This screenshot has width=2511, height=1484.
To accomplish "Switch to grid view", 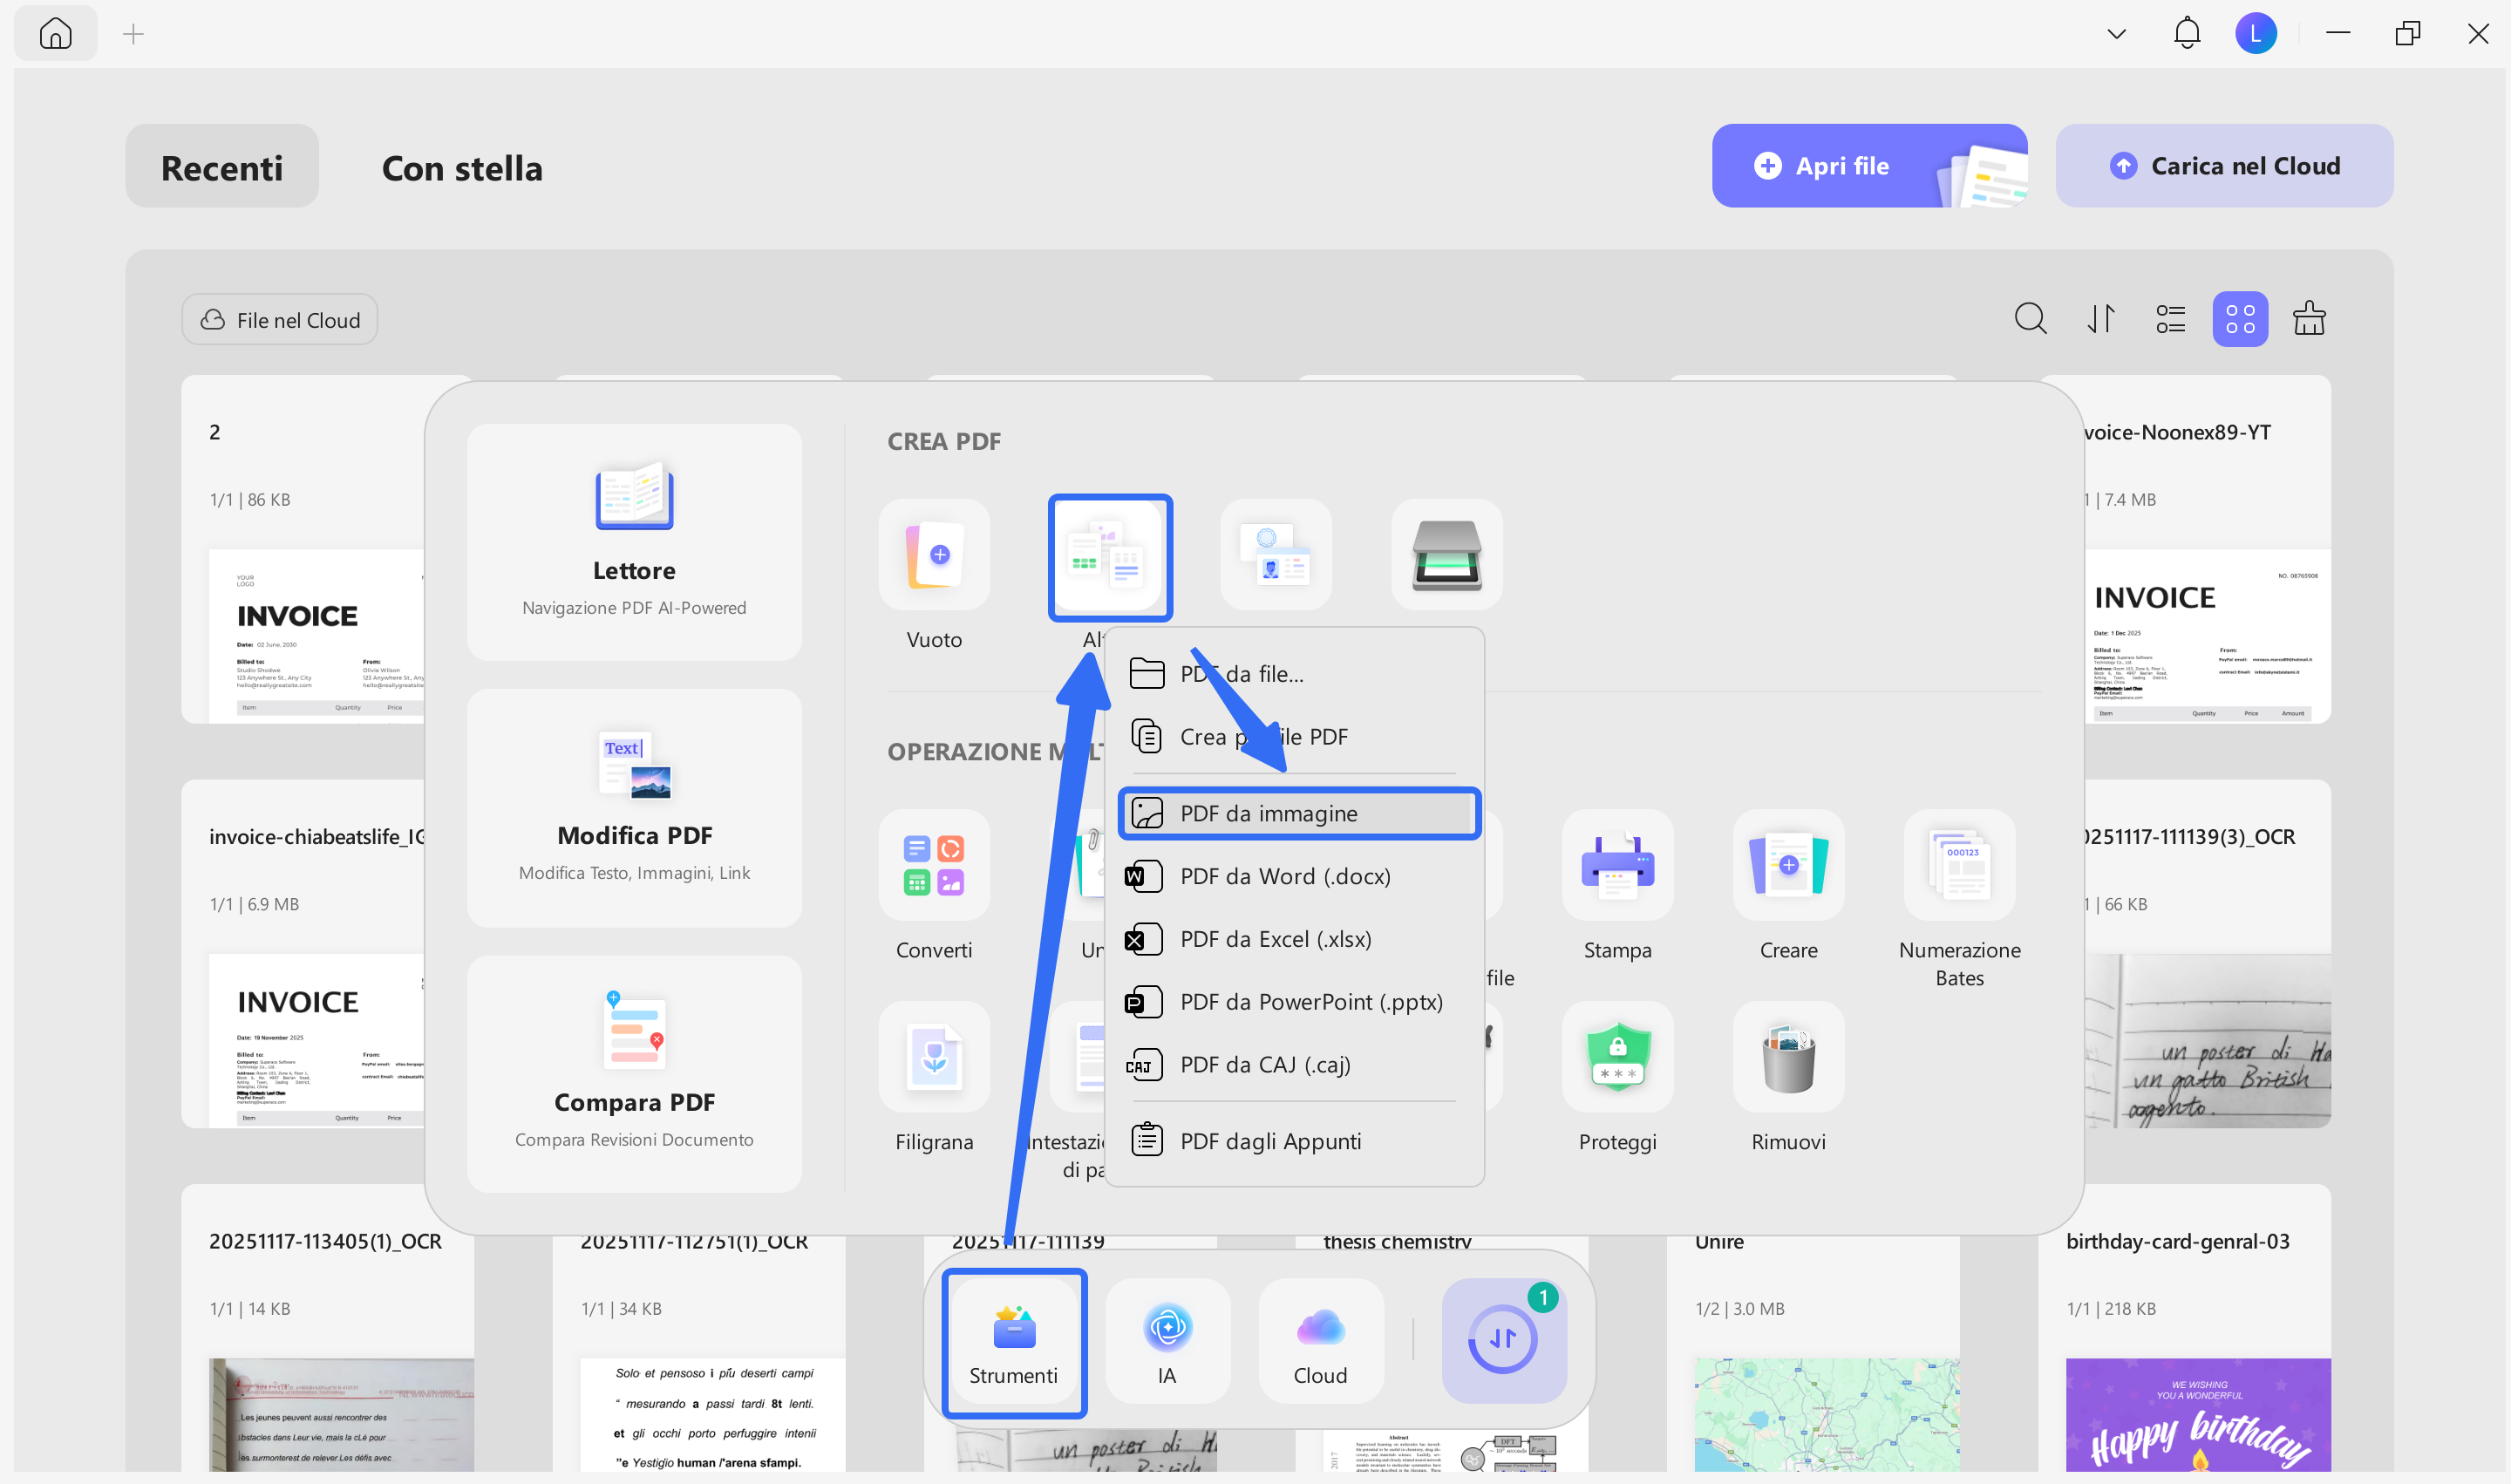I will pos(2240,319).
